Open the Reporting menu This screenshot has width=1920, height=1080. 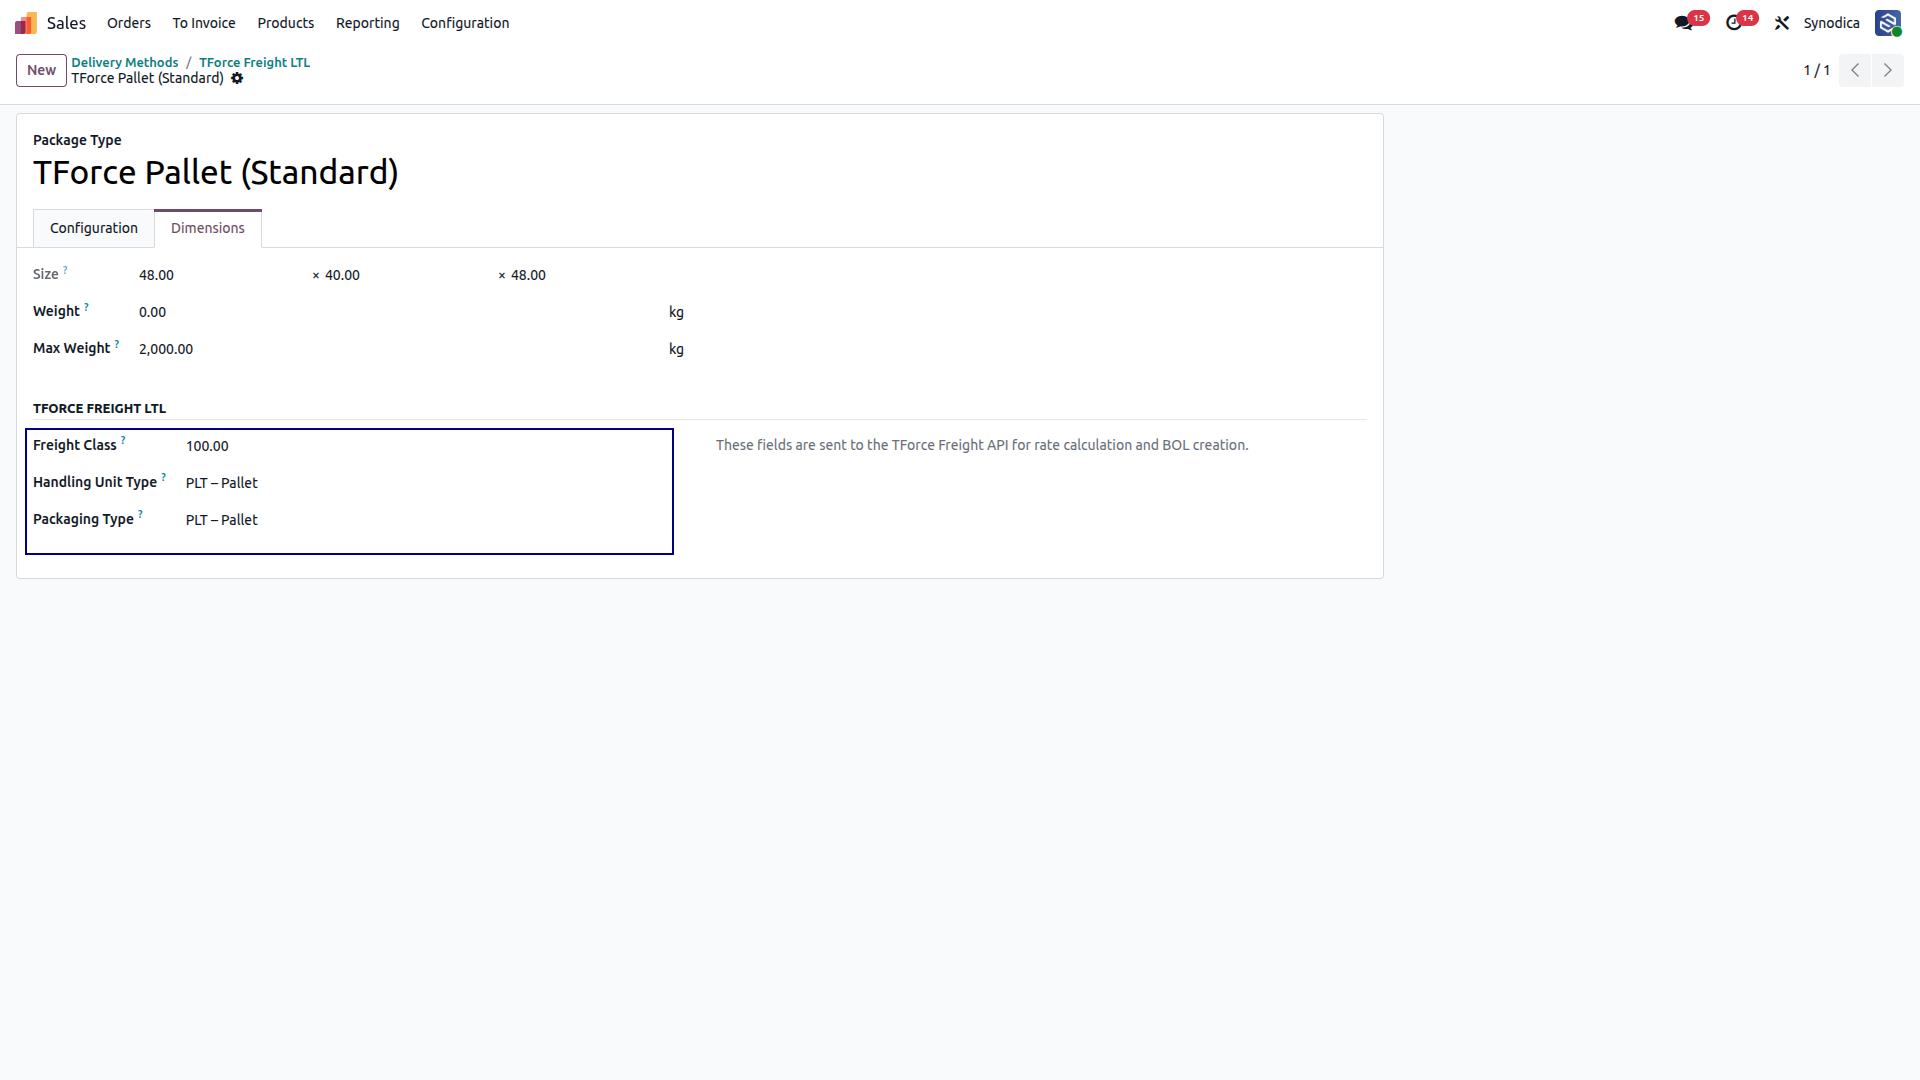(x=367, y=23)
